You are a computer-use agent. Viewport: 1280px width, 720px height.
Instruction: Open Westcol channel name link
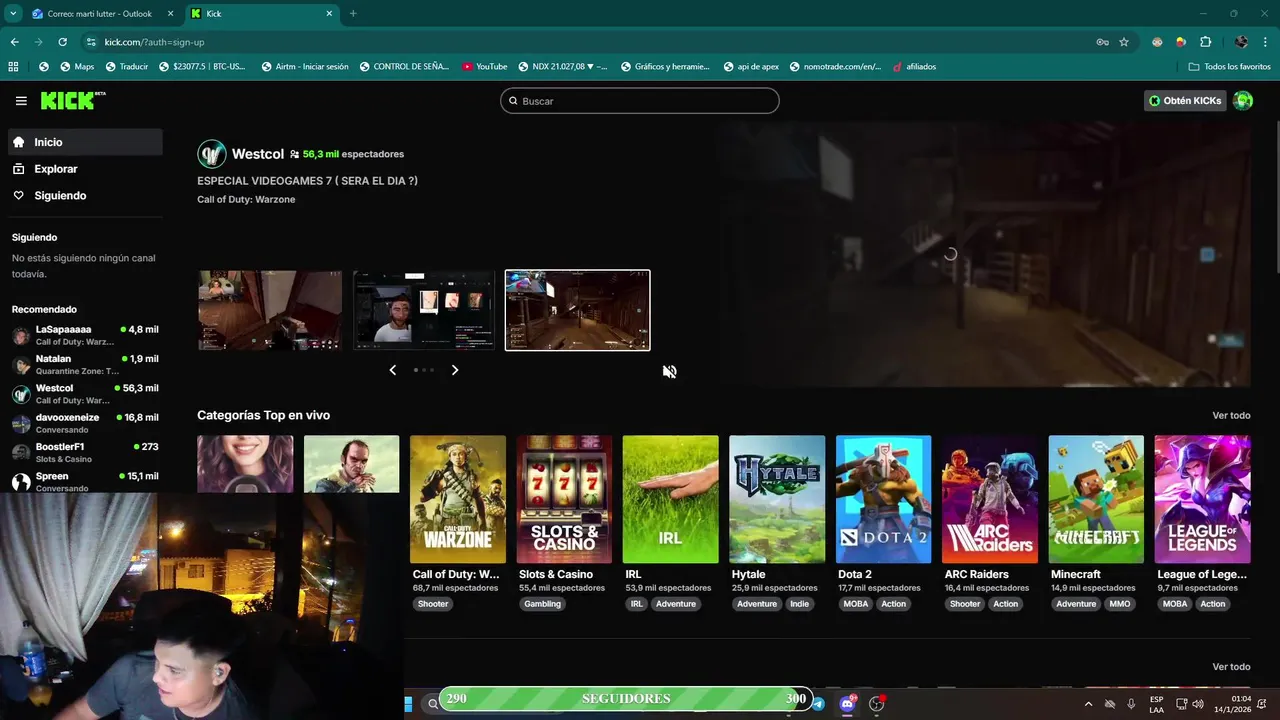pyautogui.click(x=258, y=154)
